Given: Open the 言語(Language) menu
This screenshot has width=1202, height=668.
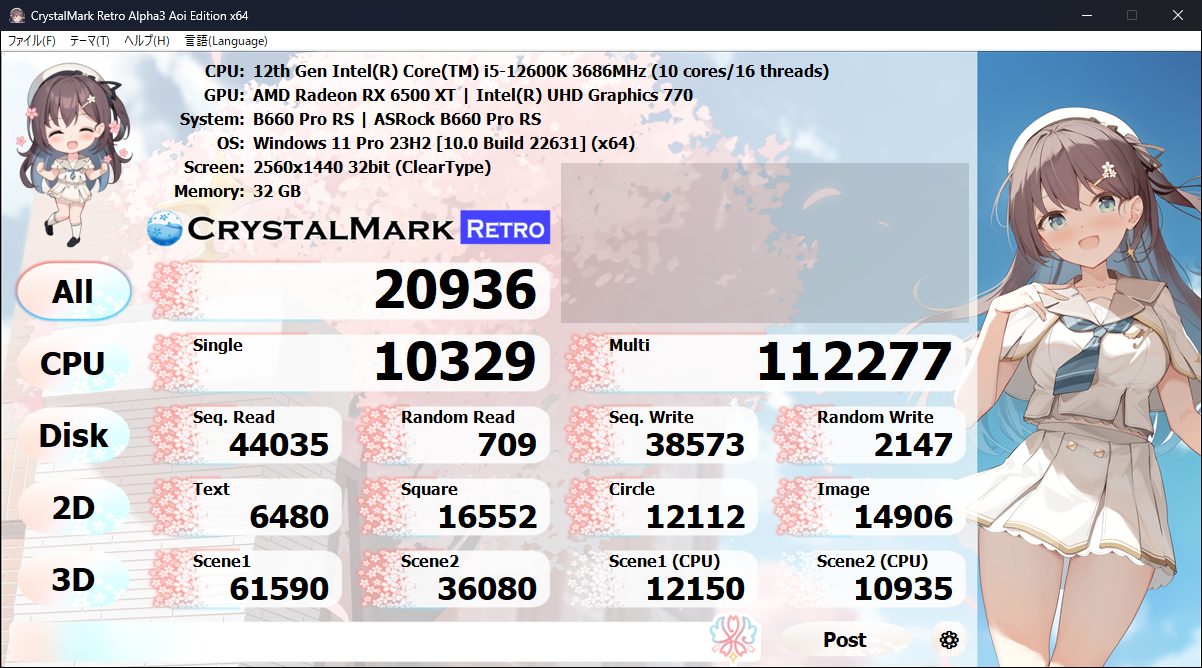Looking at the screenshot, I should point(226,41).
